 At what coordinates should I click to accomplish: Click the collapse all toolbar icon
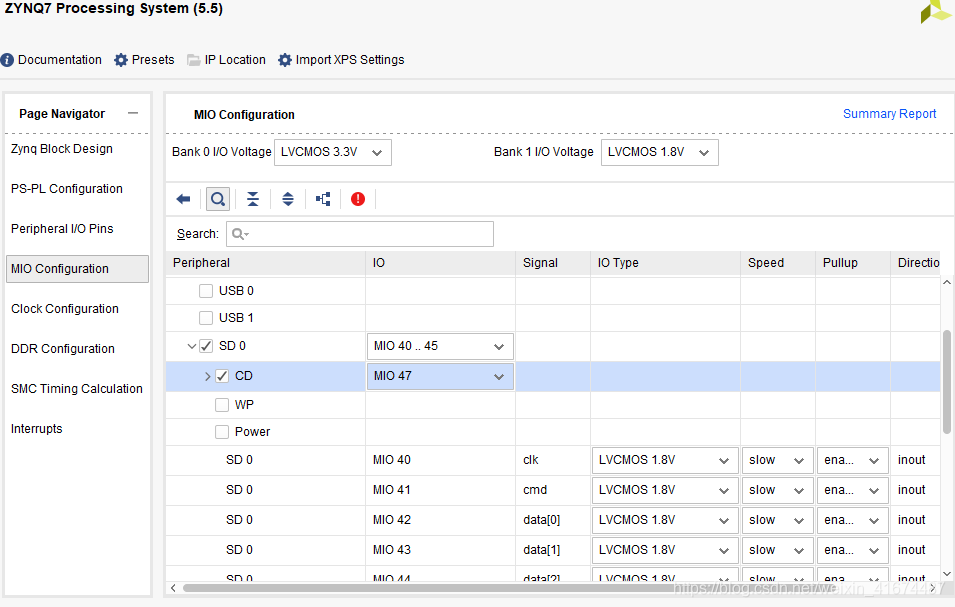click(253, 199)
